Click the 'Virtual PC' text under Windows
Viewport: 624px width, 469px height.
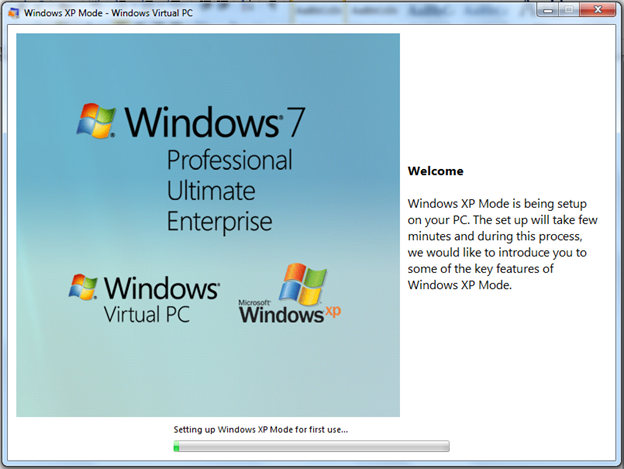[146, 314]
